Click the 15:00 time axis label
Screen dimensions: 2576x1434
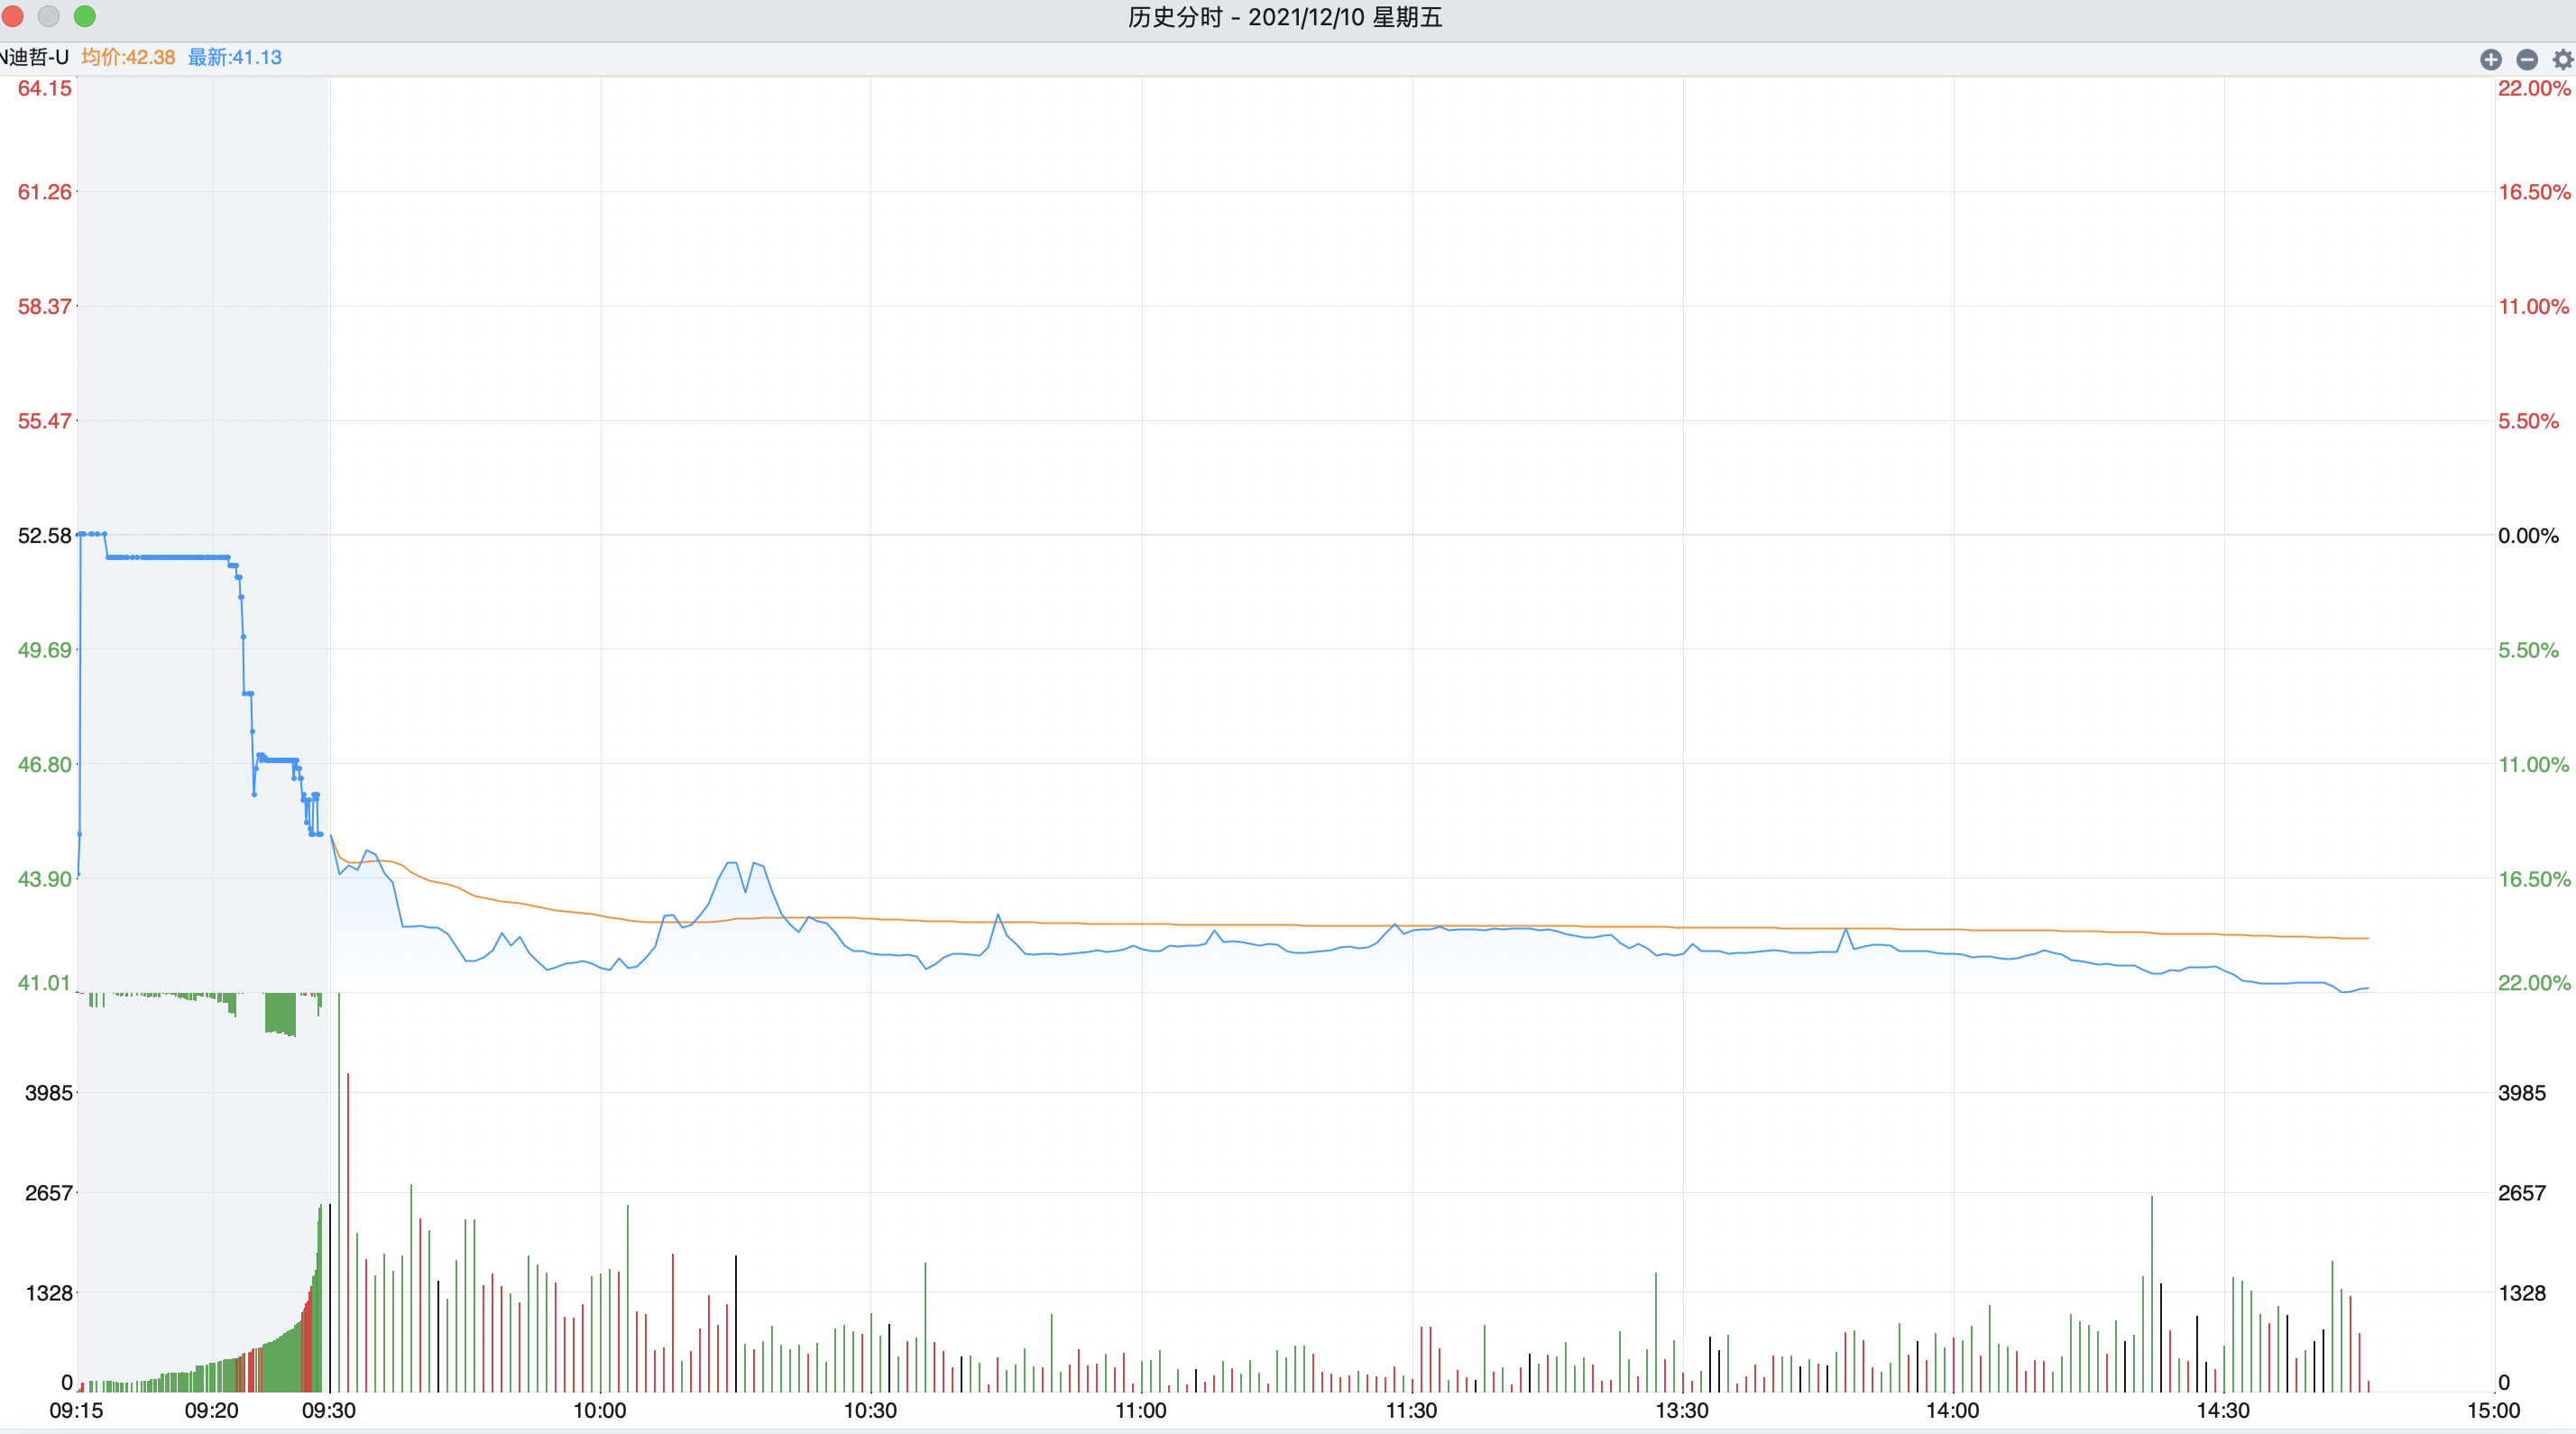coord(2493,1411)
